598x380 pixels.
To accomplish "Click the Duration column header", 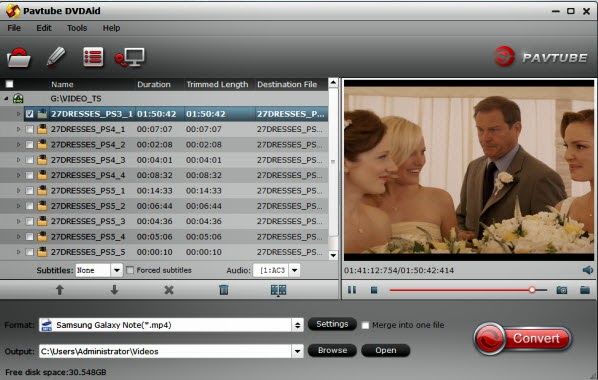I will pos(154,84).
